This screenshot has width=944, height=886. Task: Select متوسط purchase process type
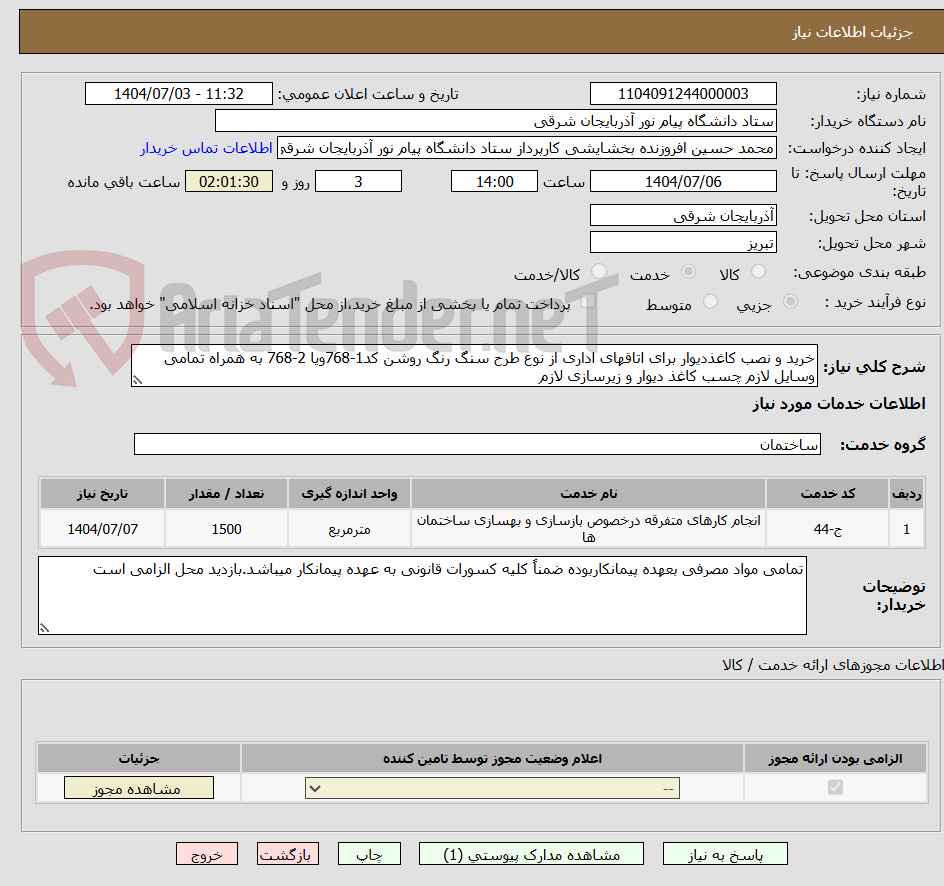pyautogui.click(x=710, y=303)
